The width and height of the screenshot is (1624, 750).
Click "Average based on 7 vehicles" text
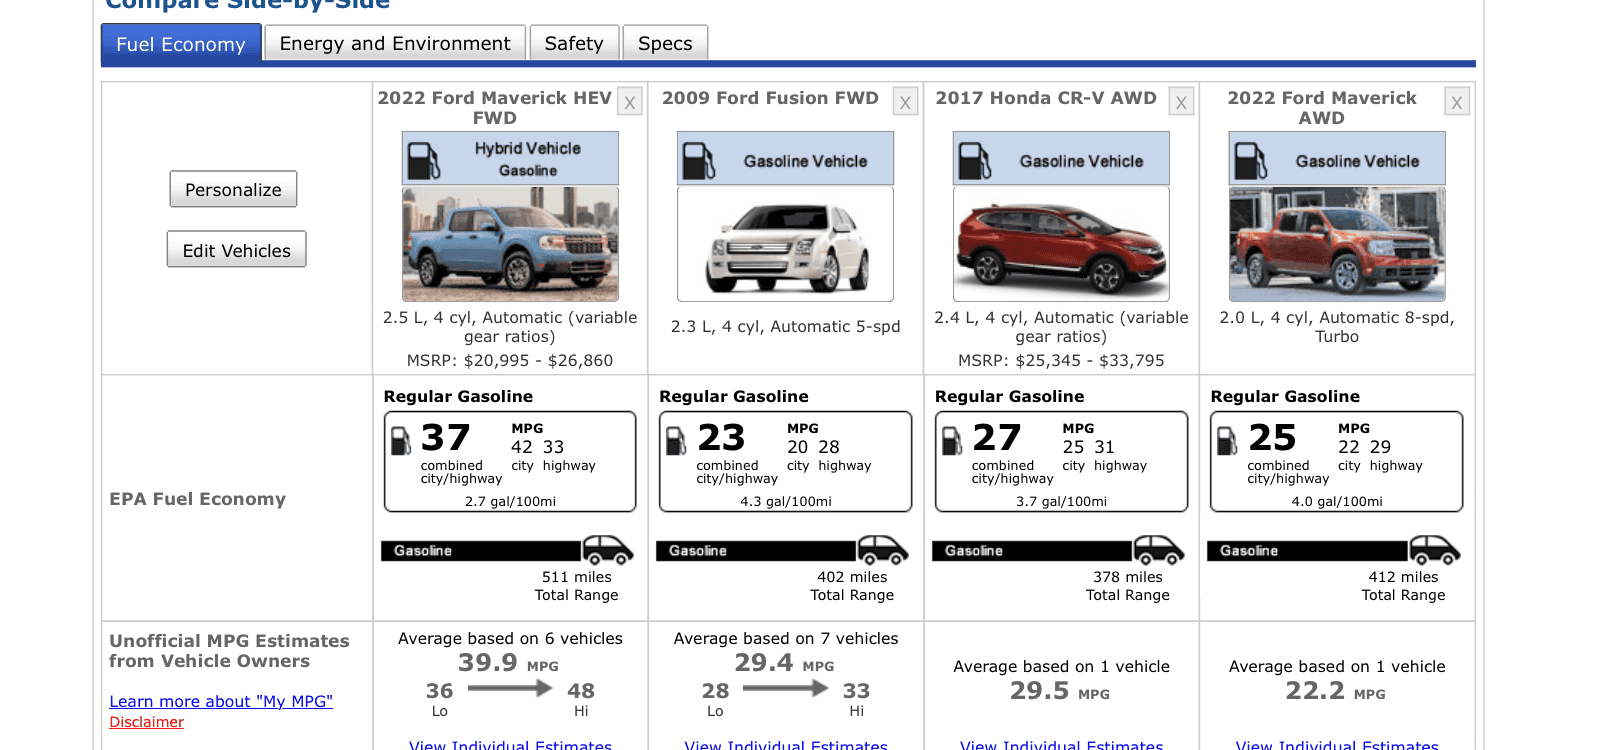pyautogui.click(x=786, y=638)
